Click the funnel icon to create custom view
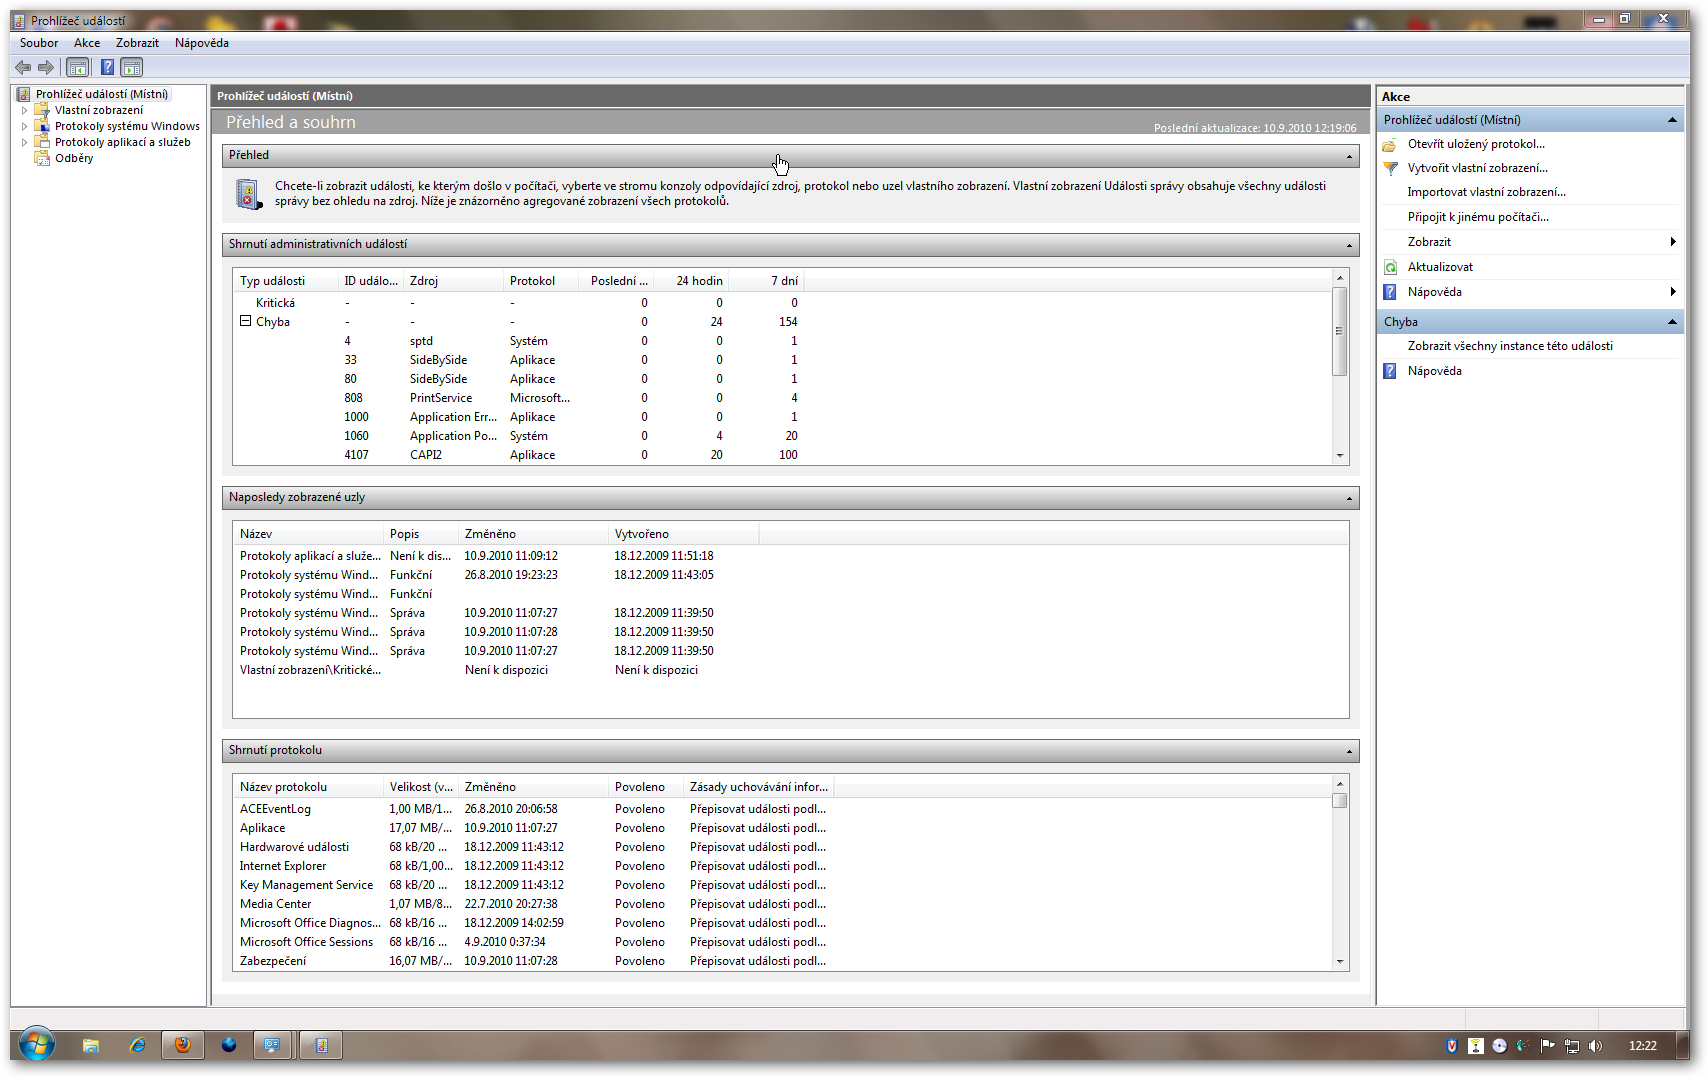This screenshot has width=1708, height=1078. pyautogui.click(x=1390, y=168)
